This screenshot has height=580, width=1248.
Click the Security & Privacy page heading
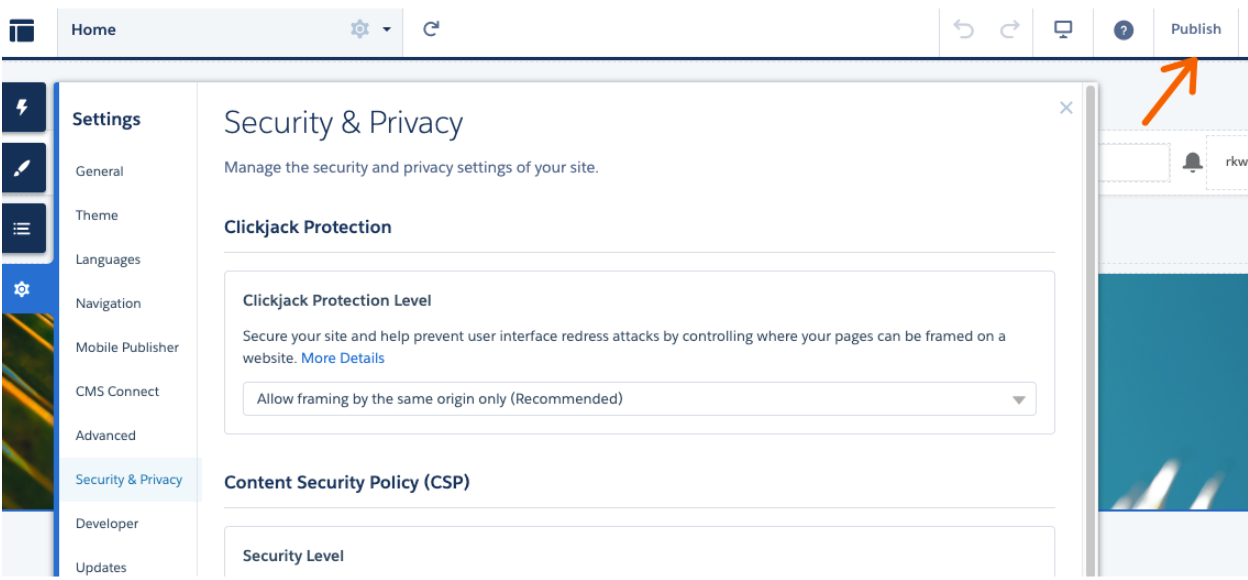point(343,123)
